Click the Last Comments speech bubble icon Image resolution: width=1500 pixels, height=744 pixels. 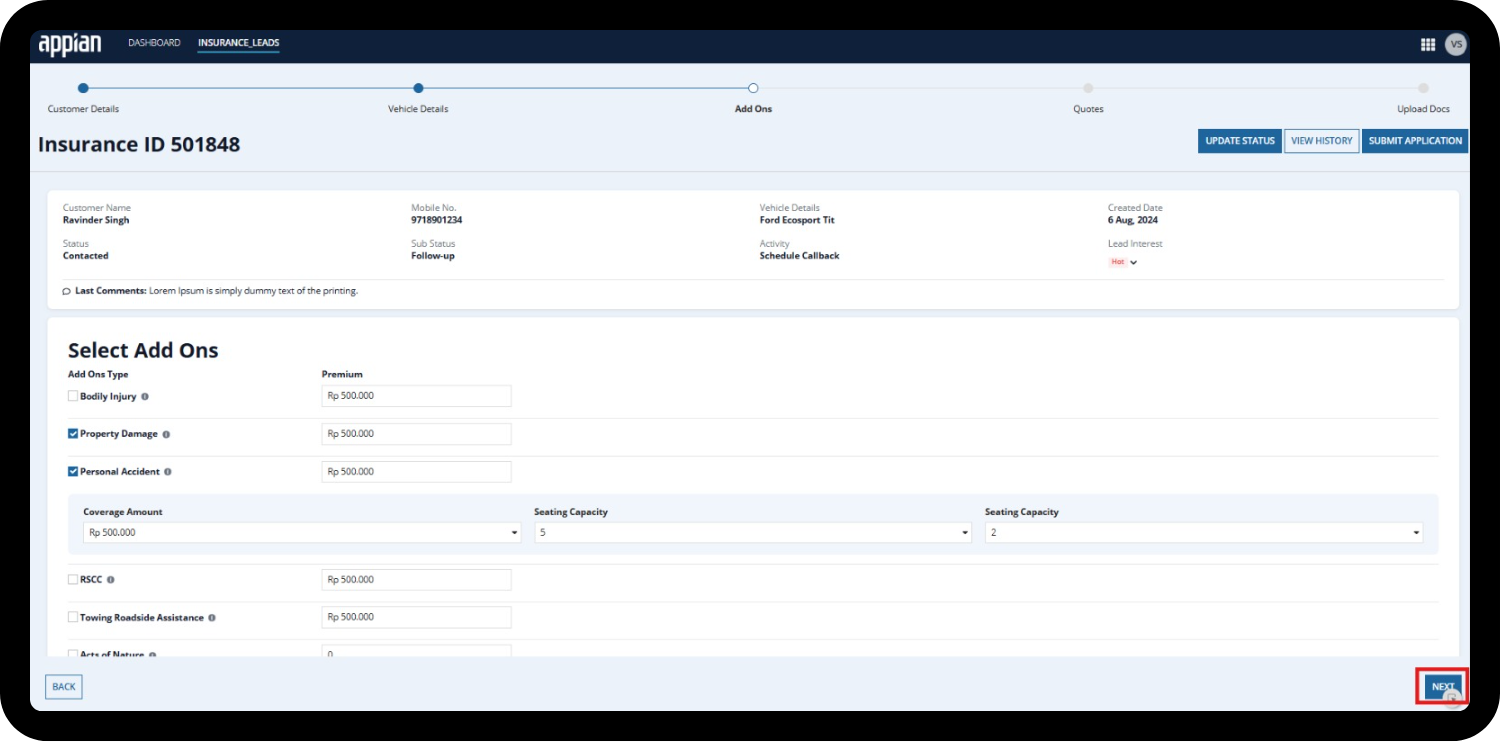[66, 291]
